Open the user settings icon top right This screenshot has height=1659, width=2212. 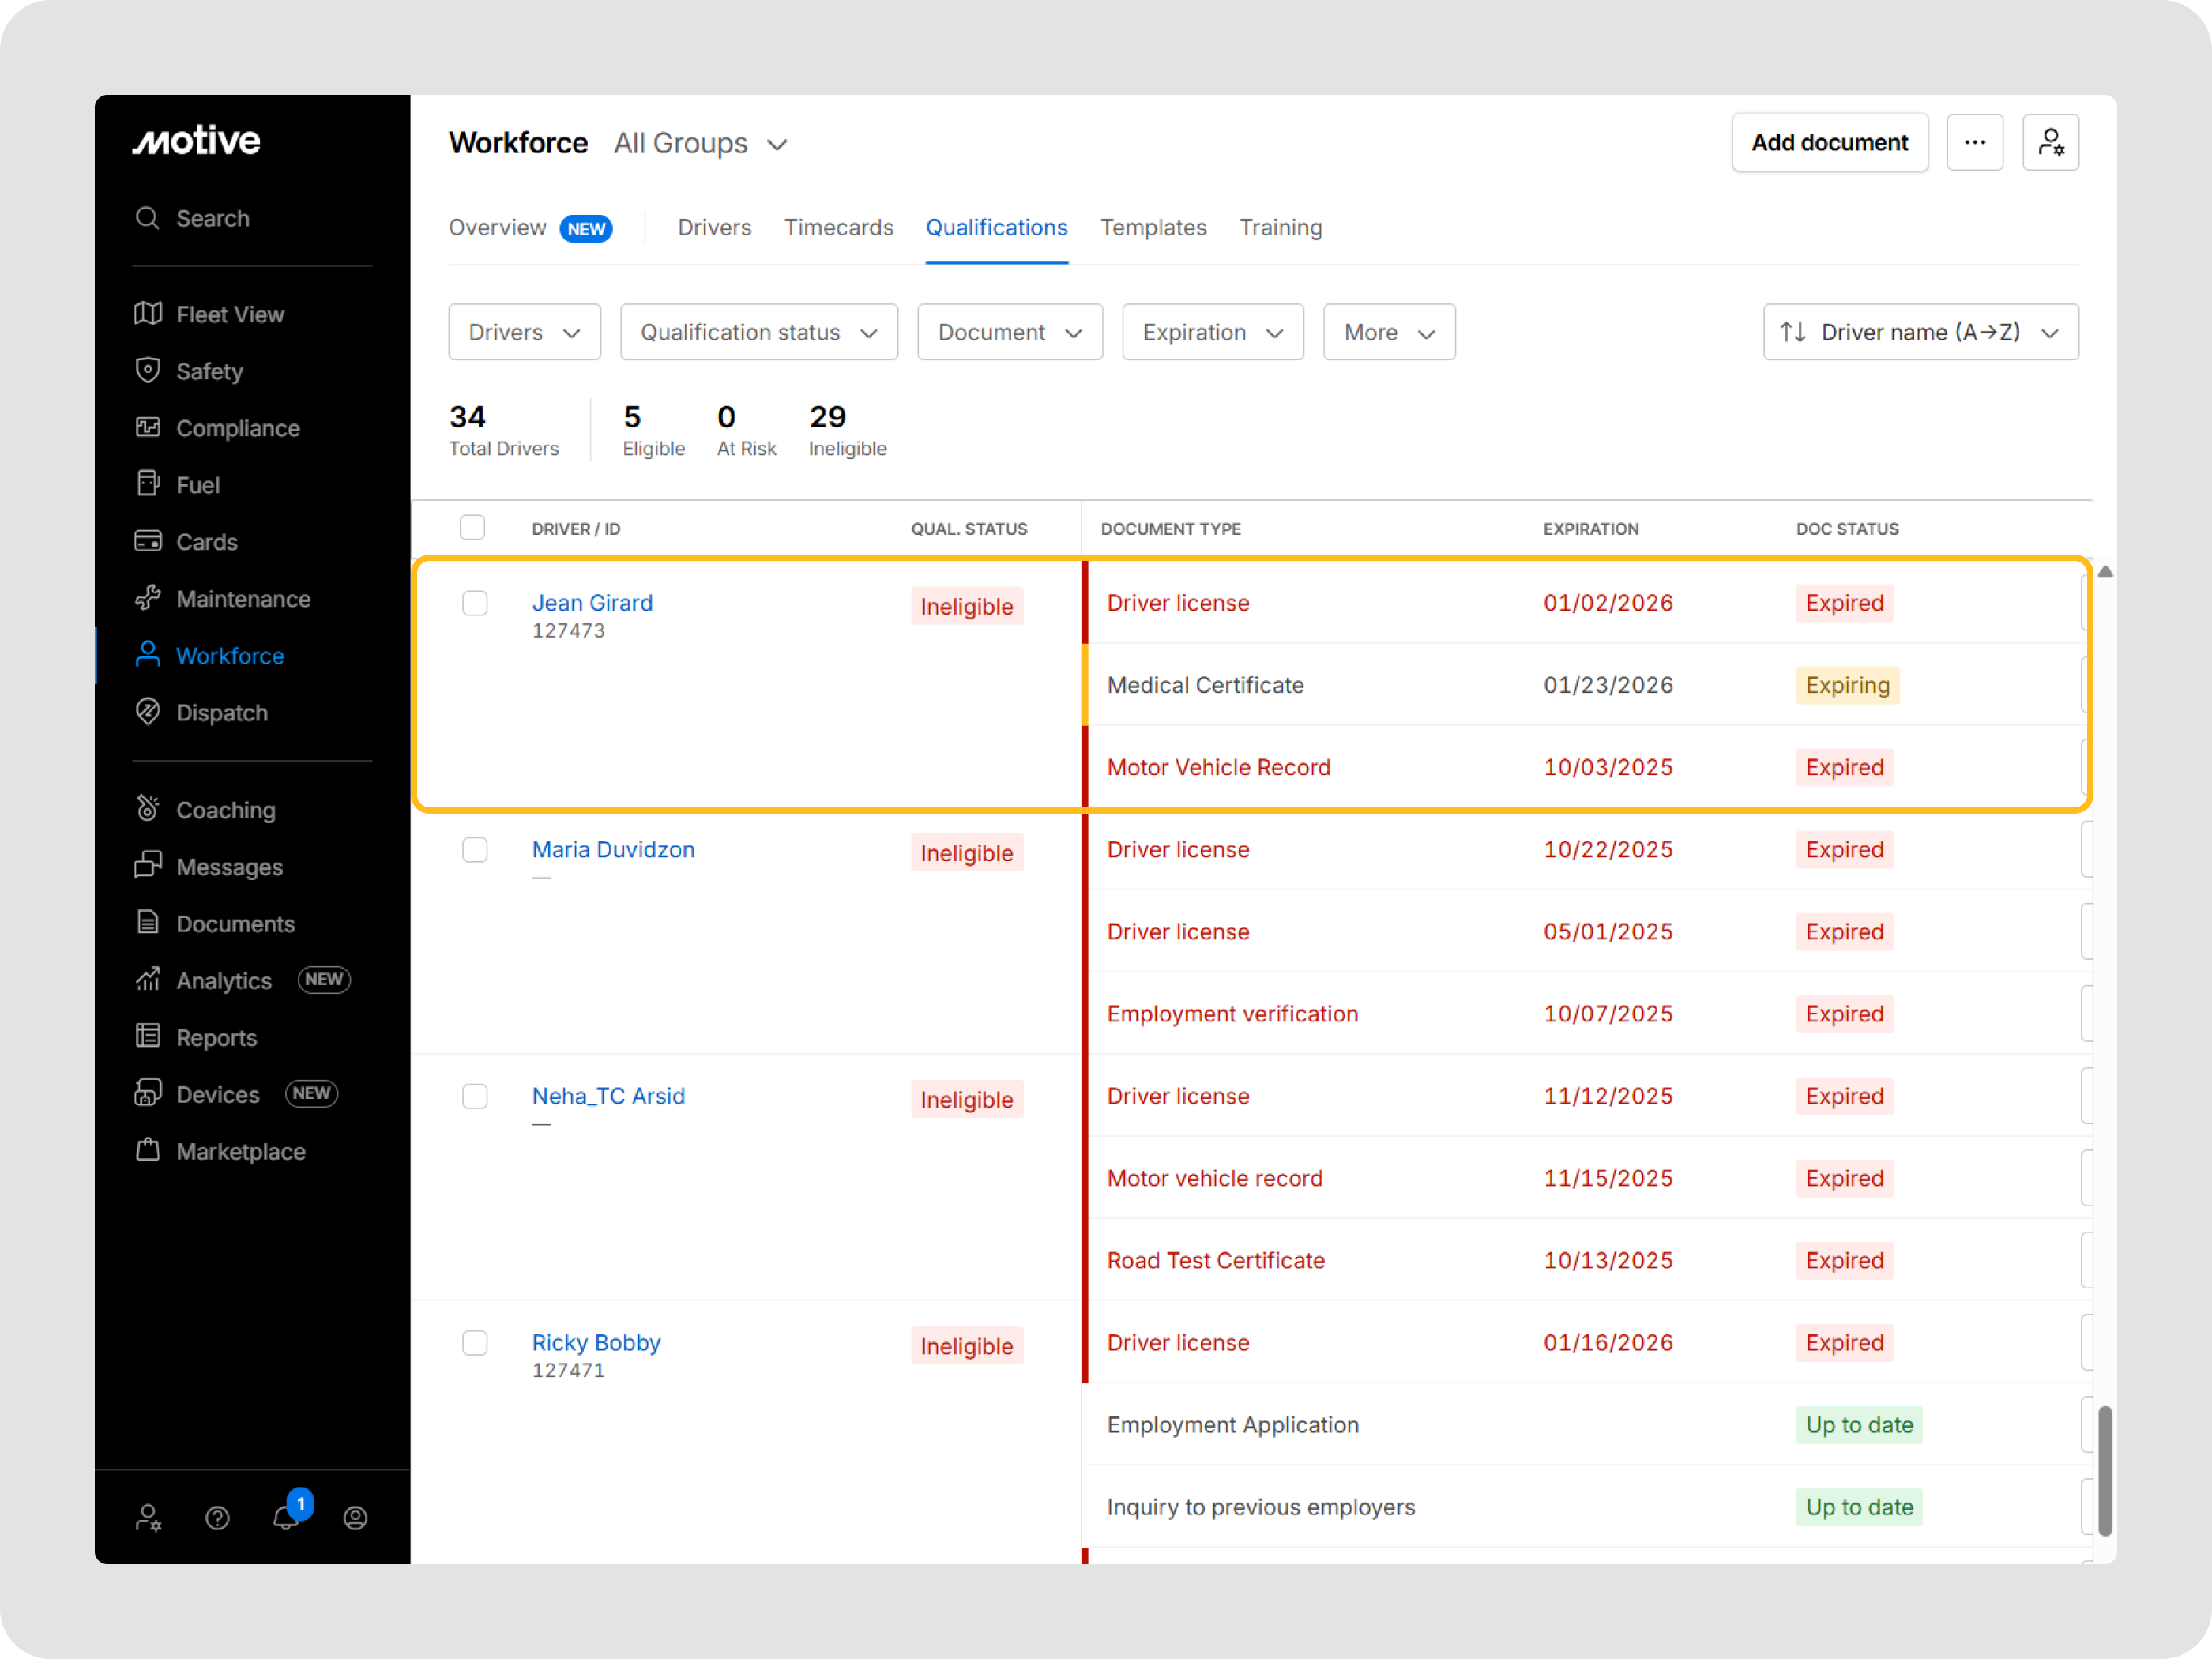coord(2050,143)
